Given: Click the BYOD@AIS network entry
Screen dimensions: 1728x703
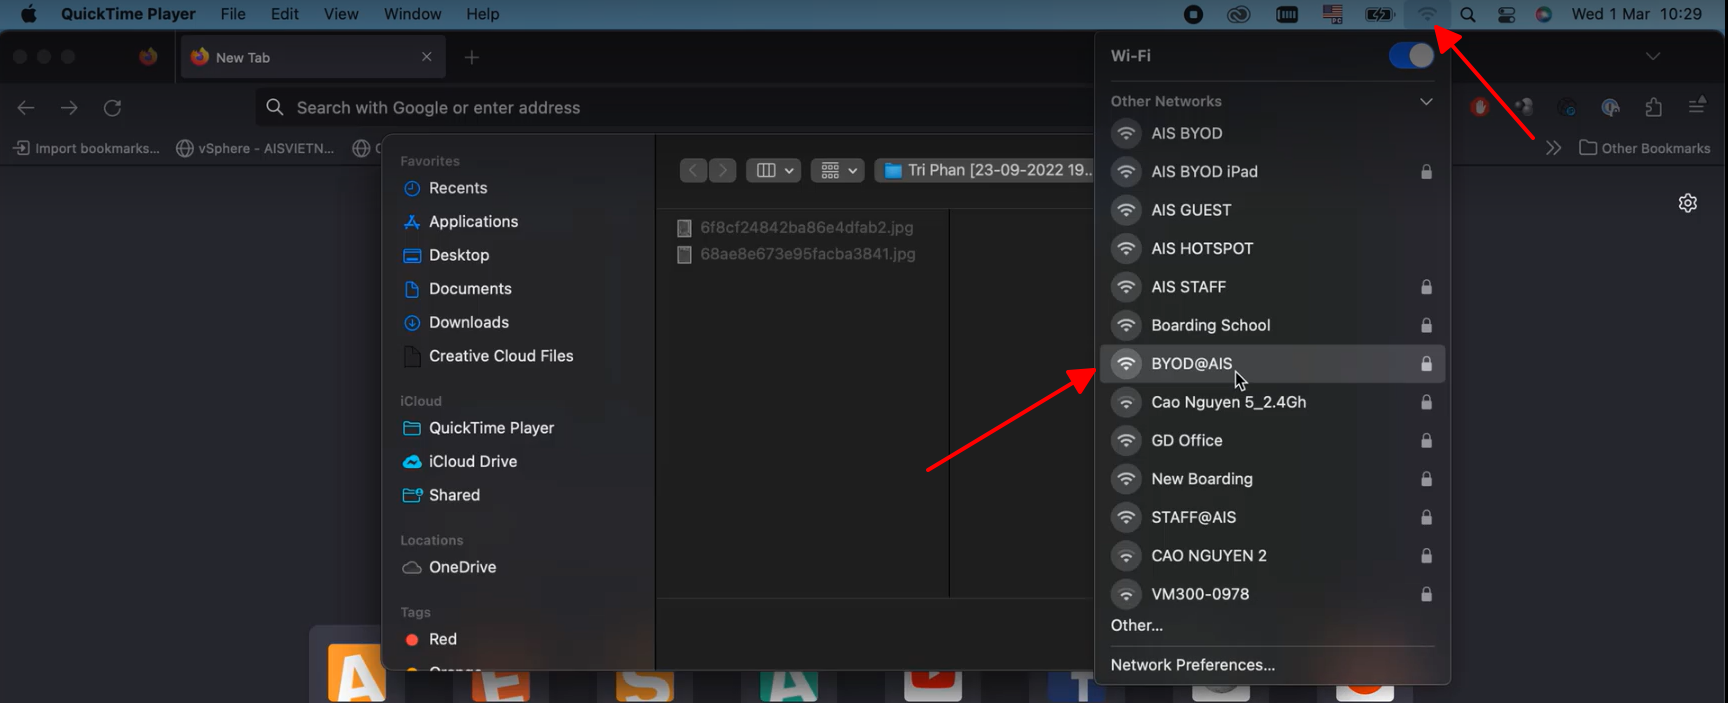Looking at the screenshot, I should point(1272,364).
